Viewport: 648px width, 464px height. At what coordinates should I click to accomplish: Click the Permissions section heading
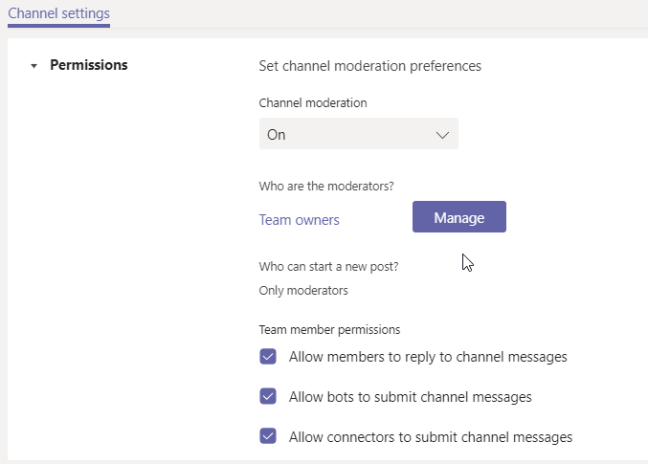89,65
